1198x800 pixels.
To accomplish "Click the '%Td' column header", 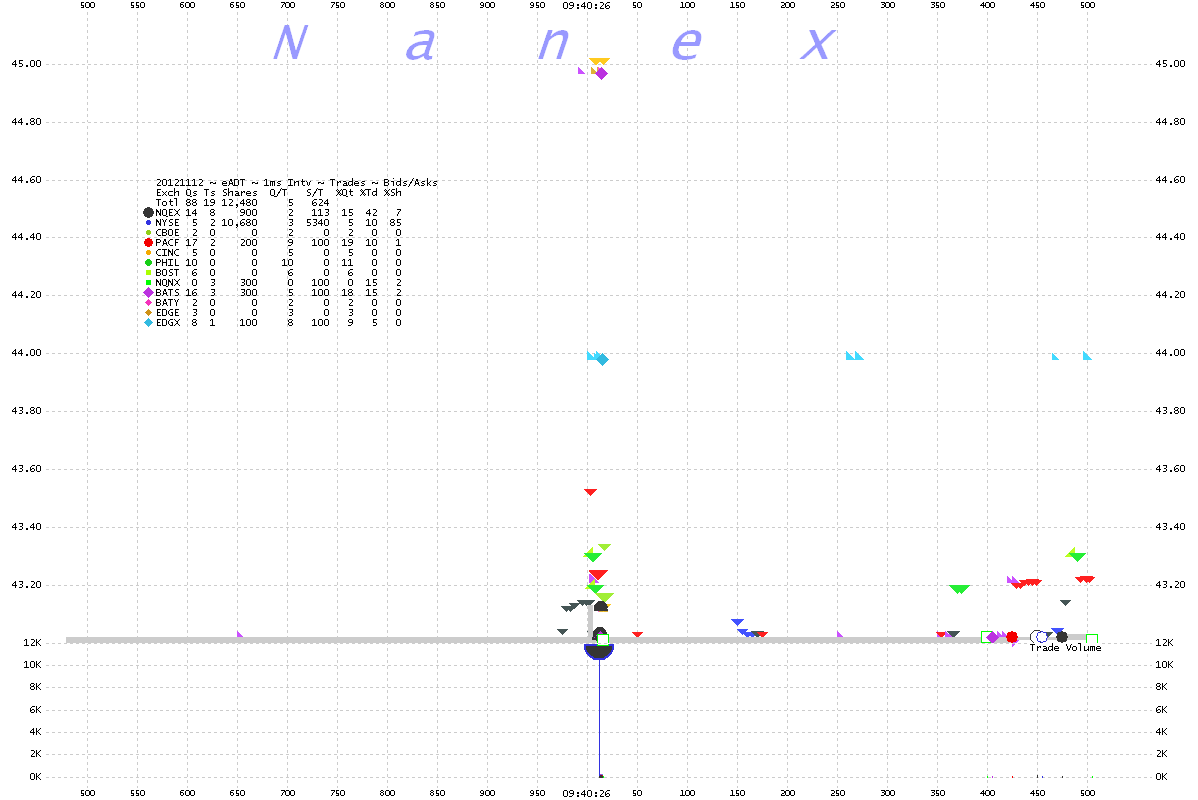I will [368, 193].
